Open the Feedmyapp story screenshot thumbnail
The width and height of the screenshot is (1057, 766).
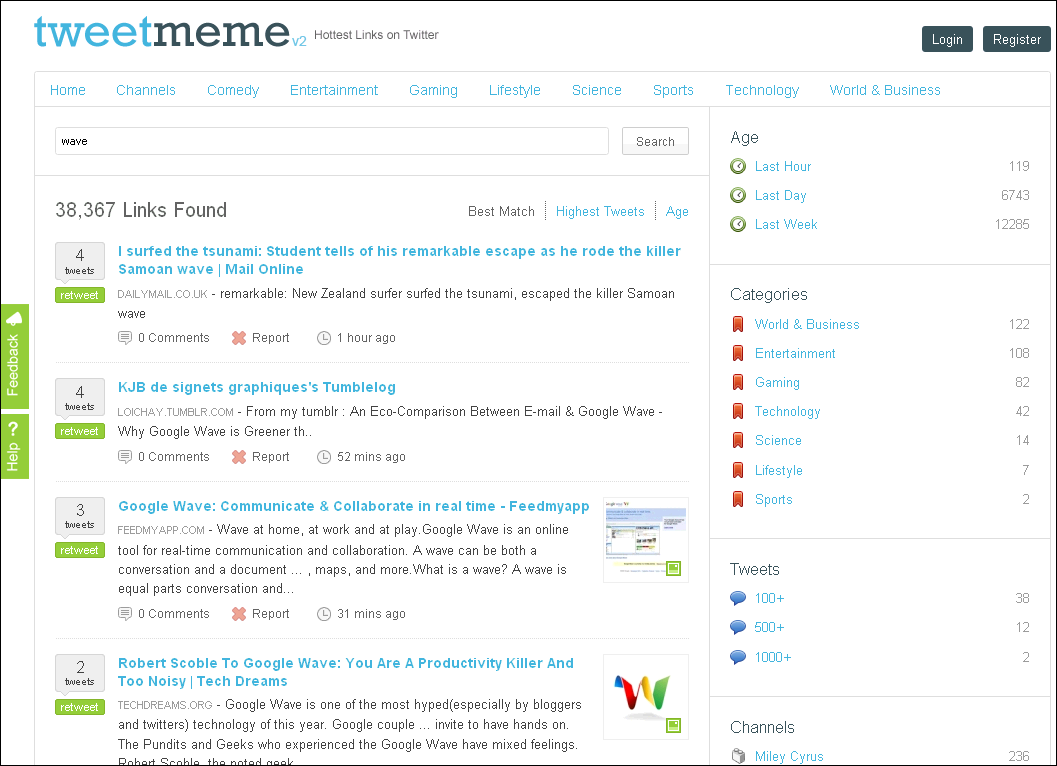[x=646, y=540]
